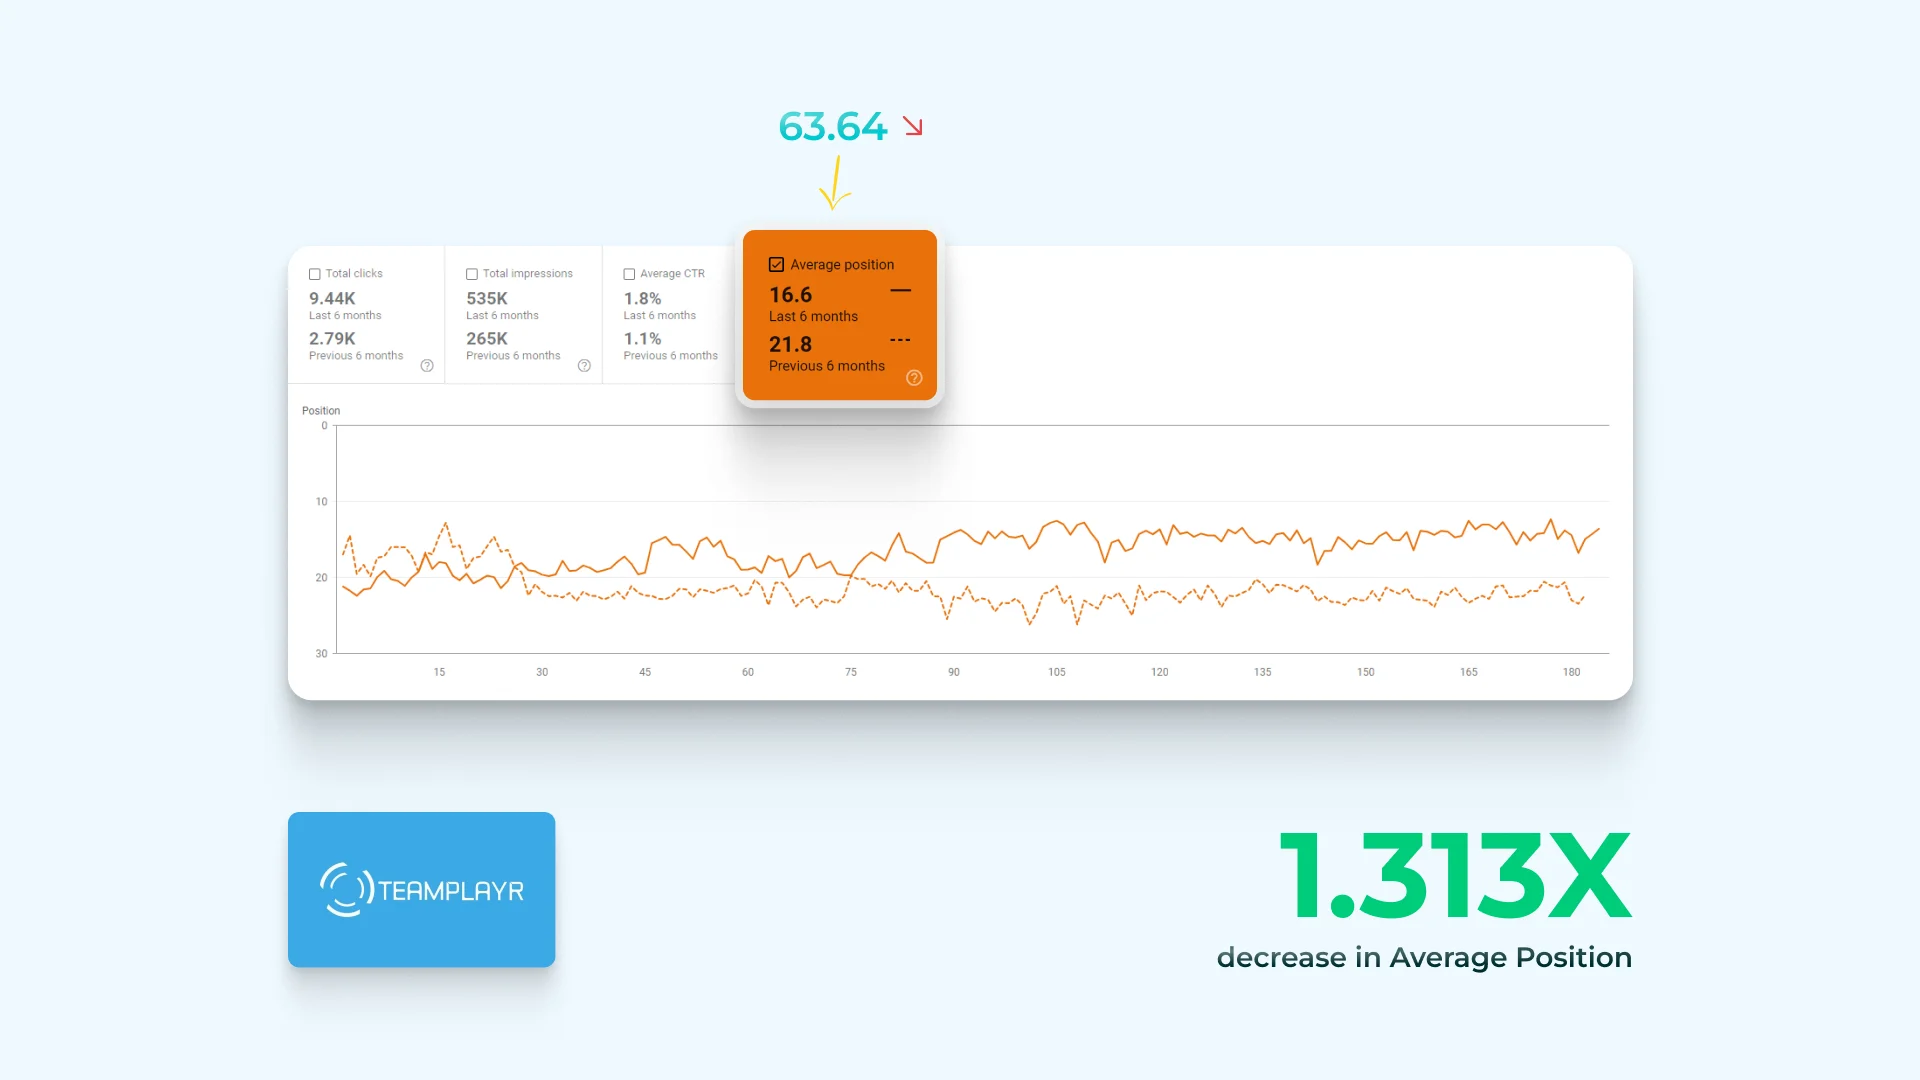Screen dimensions: 1920x1080
Task: Click the 2.79K previous clicks value
Action: pyautogui.click(x=332, y=339)
